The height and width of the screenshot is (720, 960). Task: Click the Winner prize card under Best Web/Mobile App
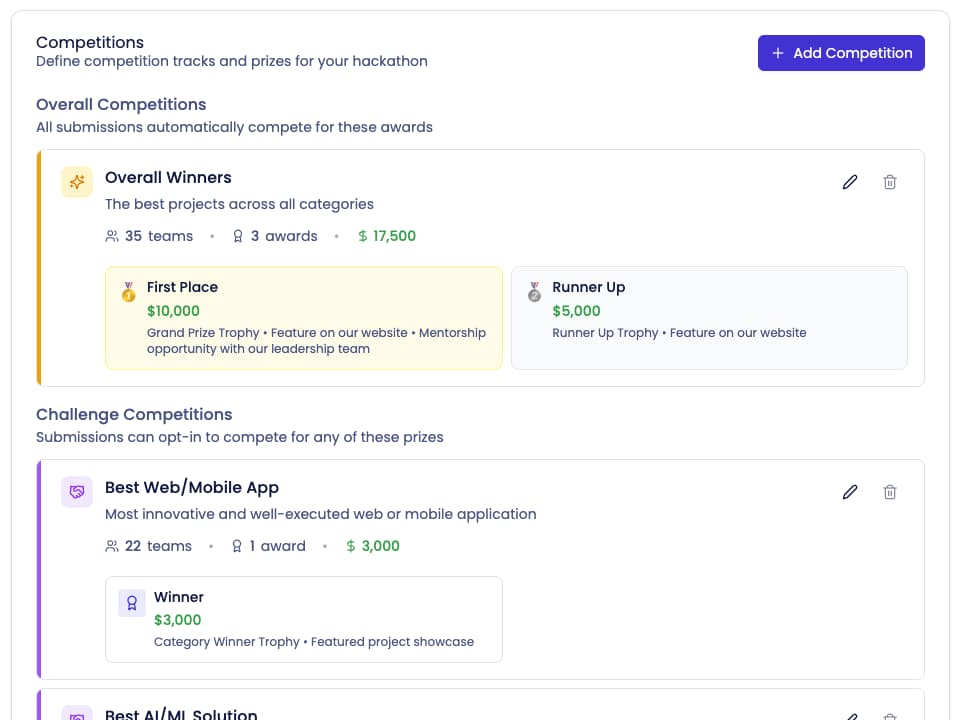303,619
